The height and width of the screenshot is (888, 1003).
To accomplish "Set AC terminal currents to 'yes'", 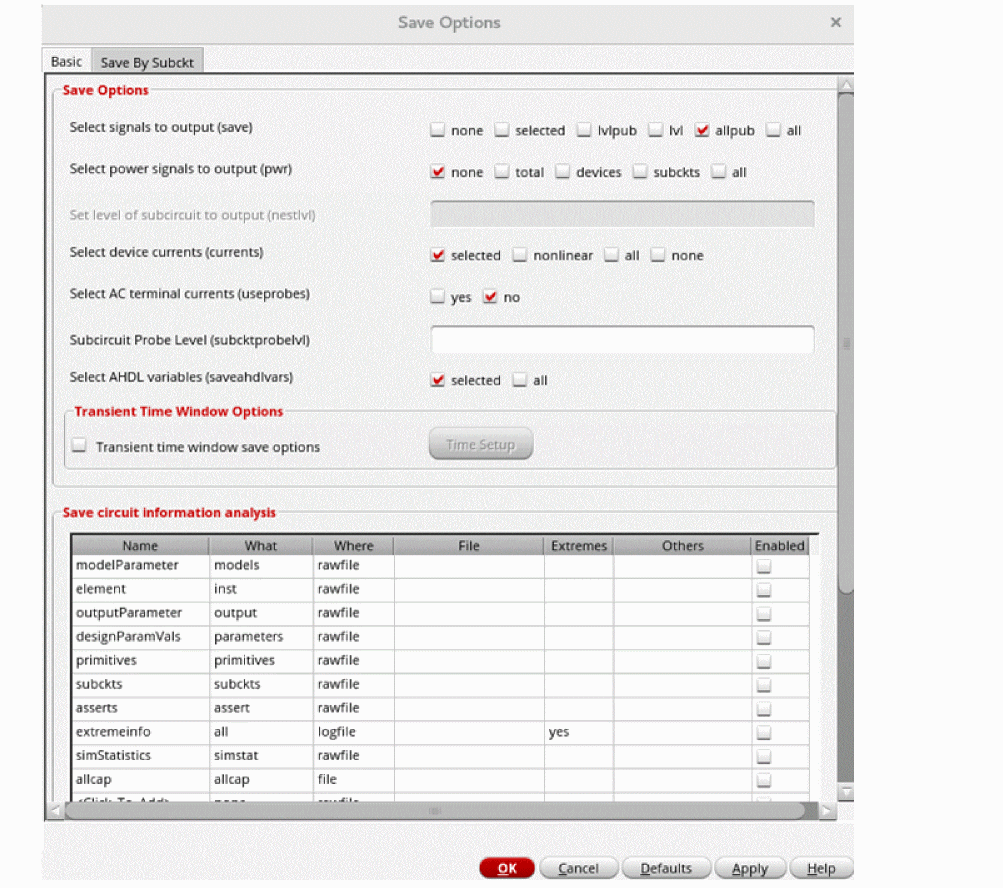I will [438, 297].
